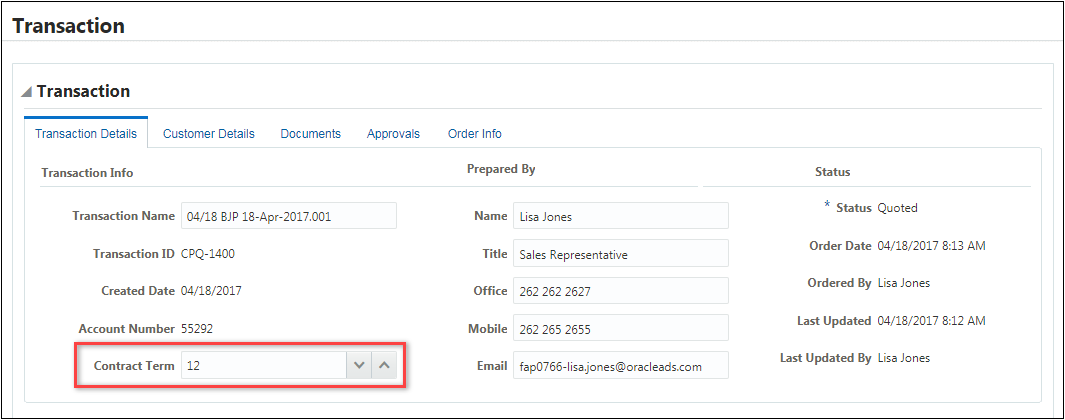
Task: Click the Transaction Name input field
Action: [288, 216]
